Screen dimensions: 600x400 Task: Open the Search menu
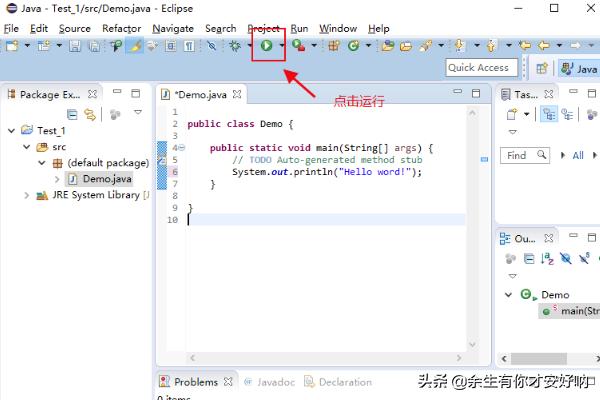[x=220, y=29]
